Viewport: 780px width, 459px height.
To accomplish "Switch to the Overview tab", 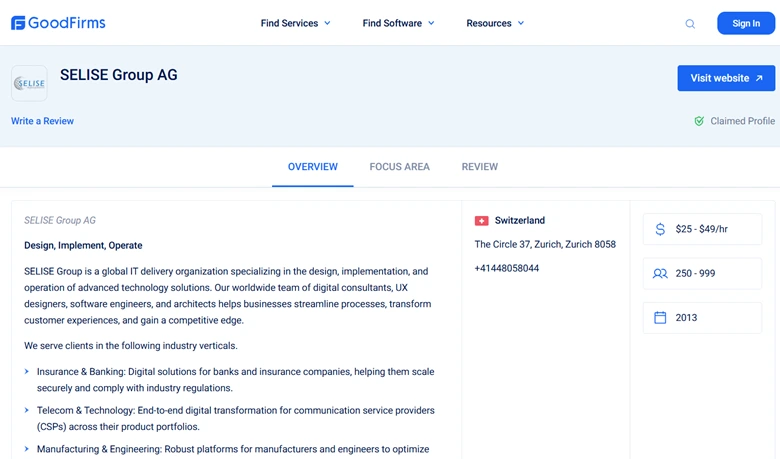I will [x=313, y=167].
